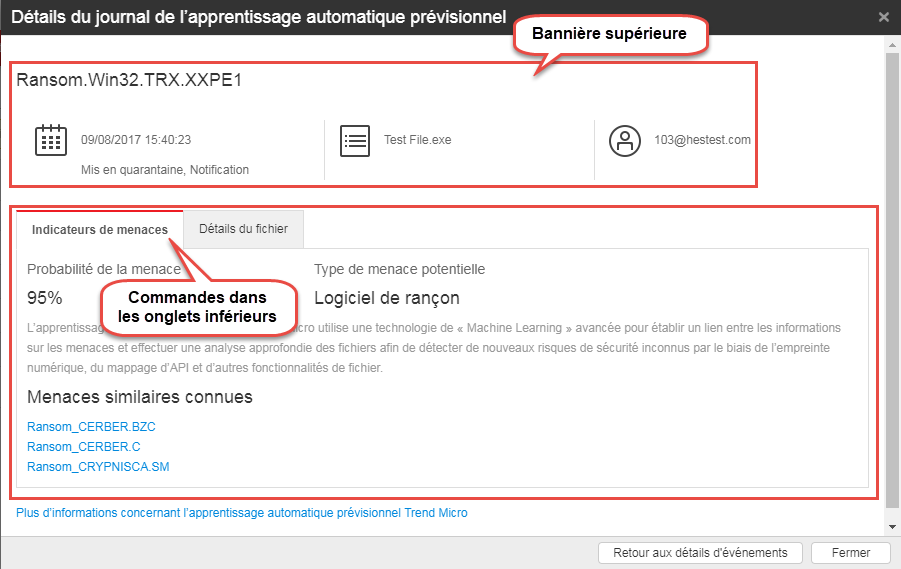Click the Bannière supérieure callout label
The height and width of the screenshot is (569, 901).
point(609,34)
